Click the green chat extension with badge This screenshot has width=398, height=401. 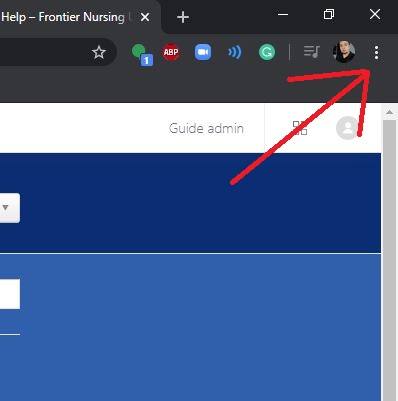[x=142, y=55]
